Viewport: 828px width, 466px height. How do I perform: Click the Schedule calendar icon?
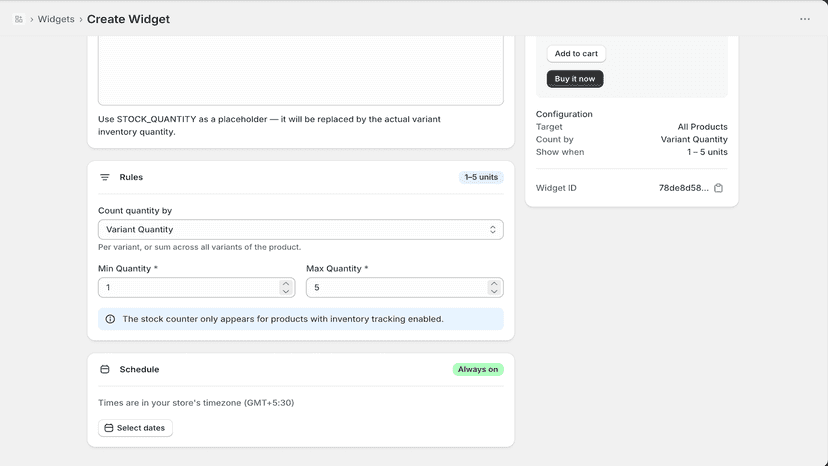(105, 369)
